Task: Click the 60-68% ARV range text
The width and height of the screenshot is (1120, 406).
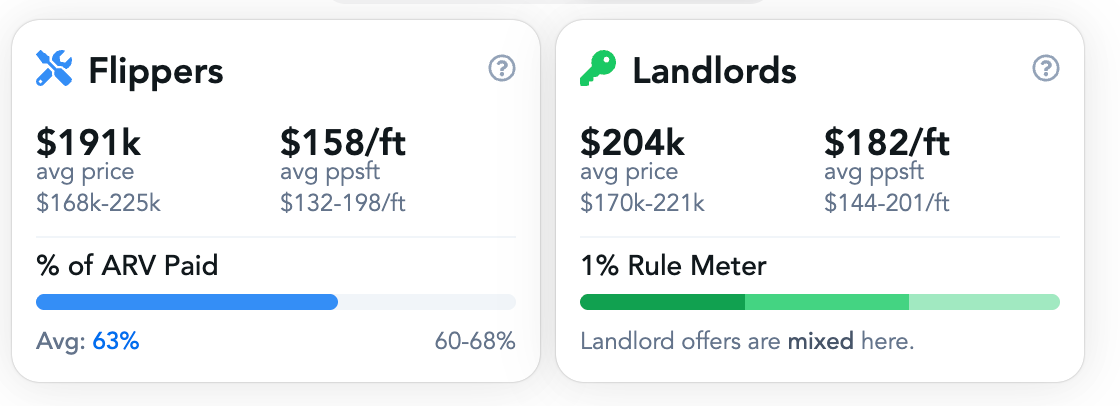Action: (475, 341)
